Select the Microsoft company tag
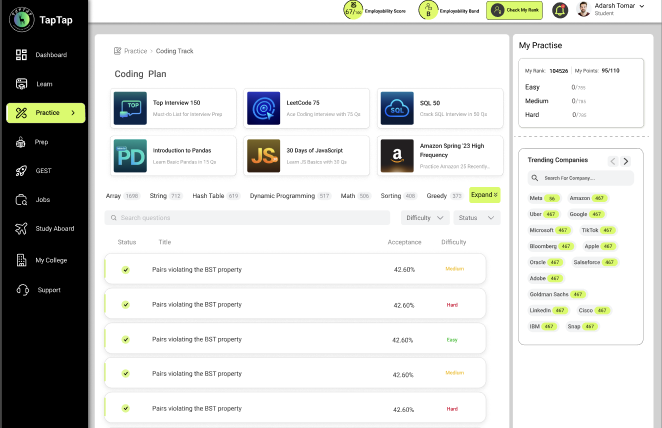Viewport: 662px width, 428px height. coord(550,230)
